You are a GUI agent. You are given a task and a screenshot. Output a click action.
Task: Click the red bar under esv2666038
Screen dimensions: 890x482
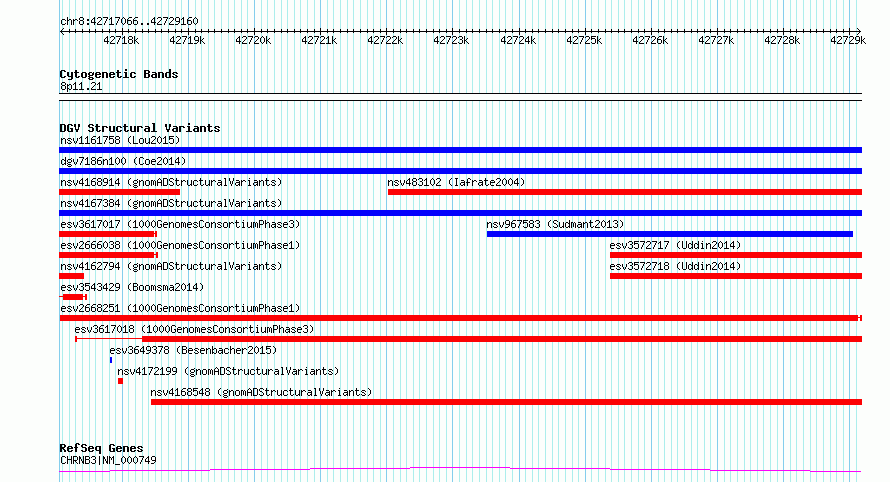pyautogui.click(x=108, y=255)
